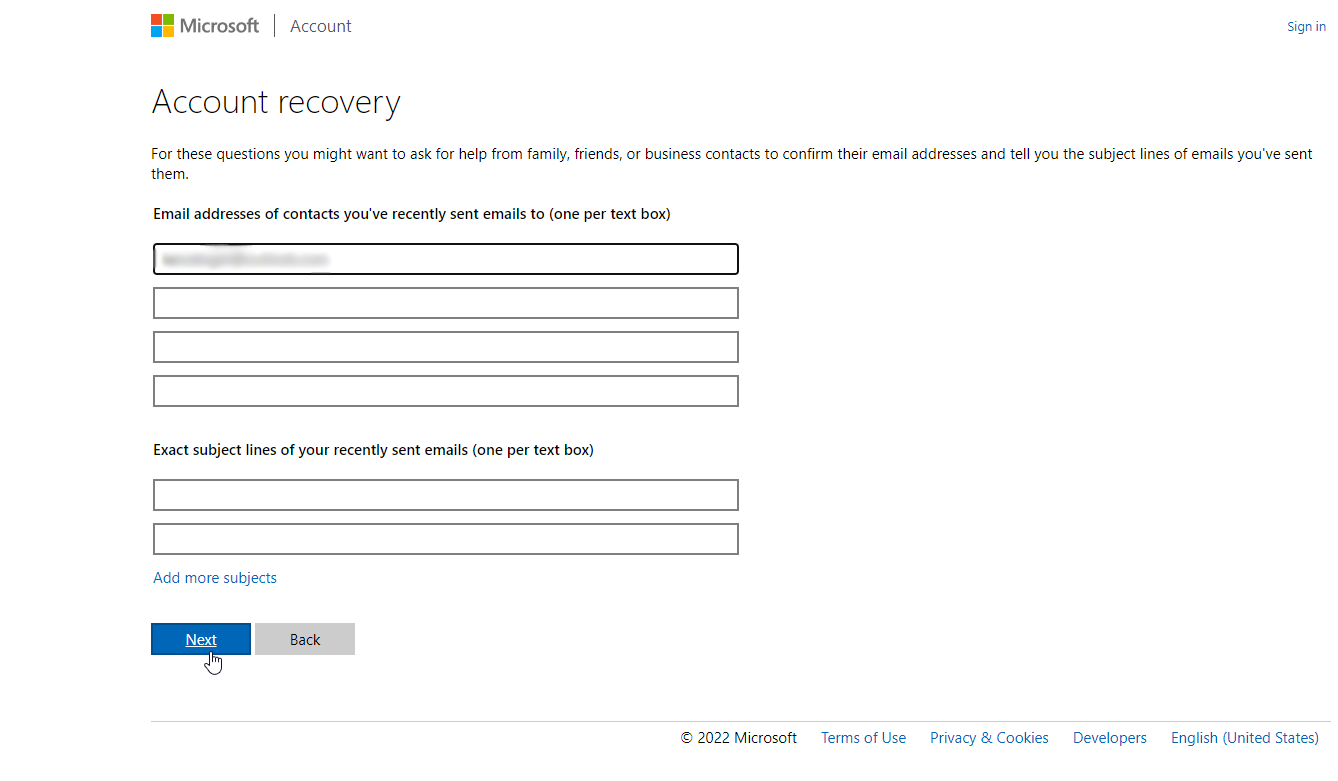Select the fourth contact email box
This screenshot has width=1338, height=781.
(446, 391)
